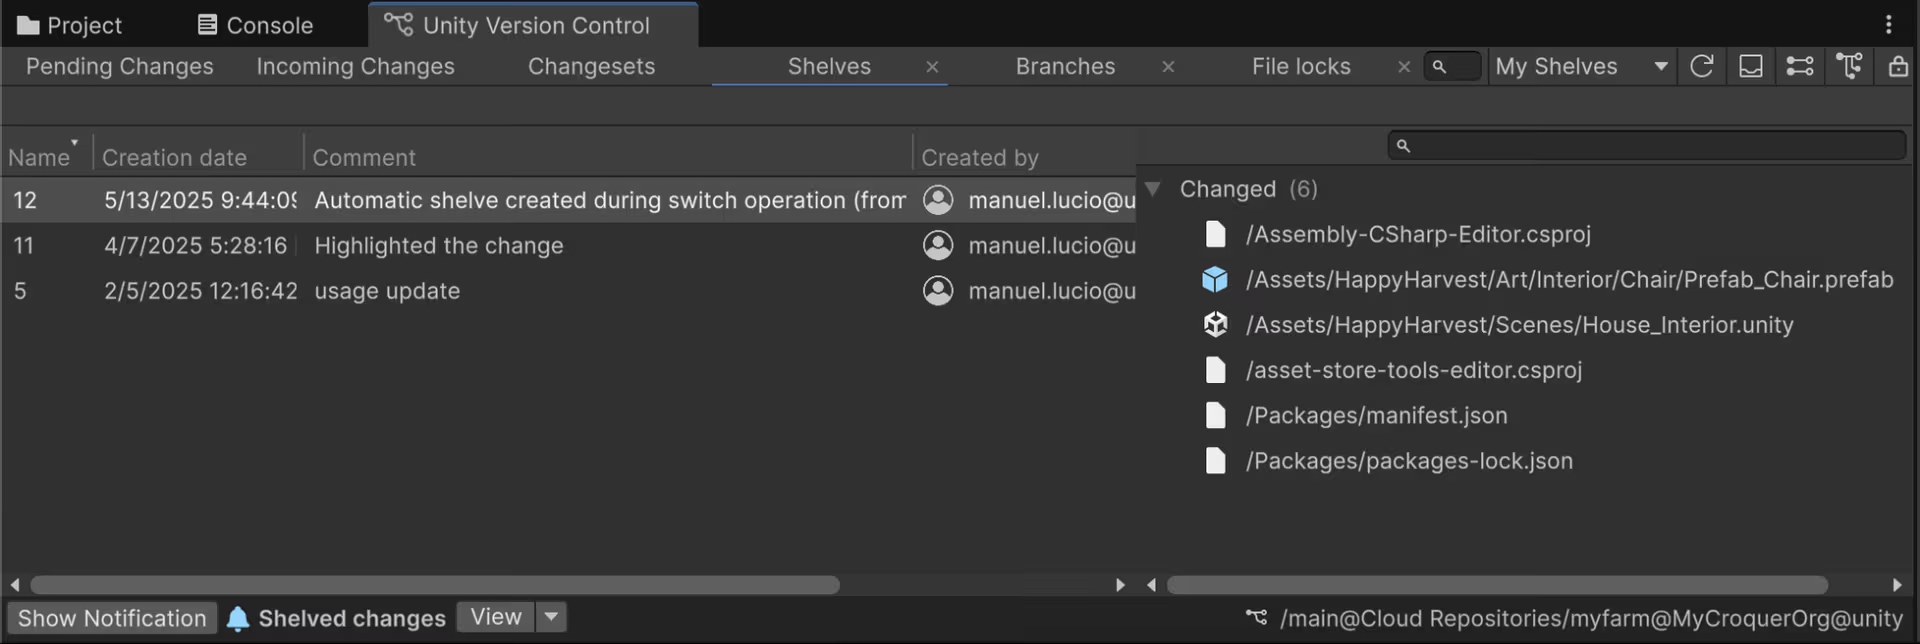Click the branch explorer icon in the toolbar
Image resolution: width=1920 pixels, height=644 pixels.
(x=1799, y=66)
